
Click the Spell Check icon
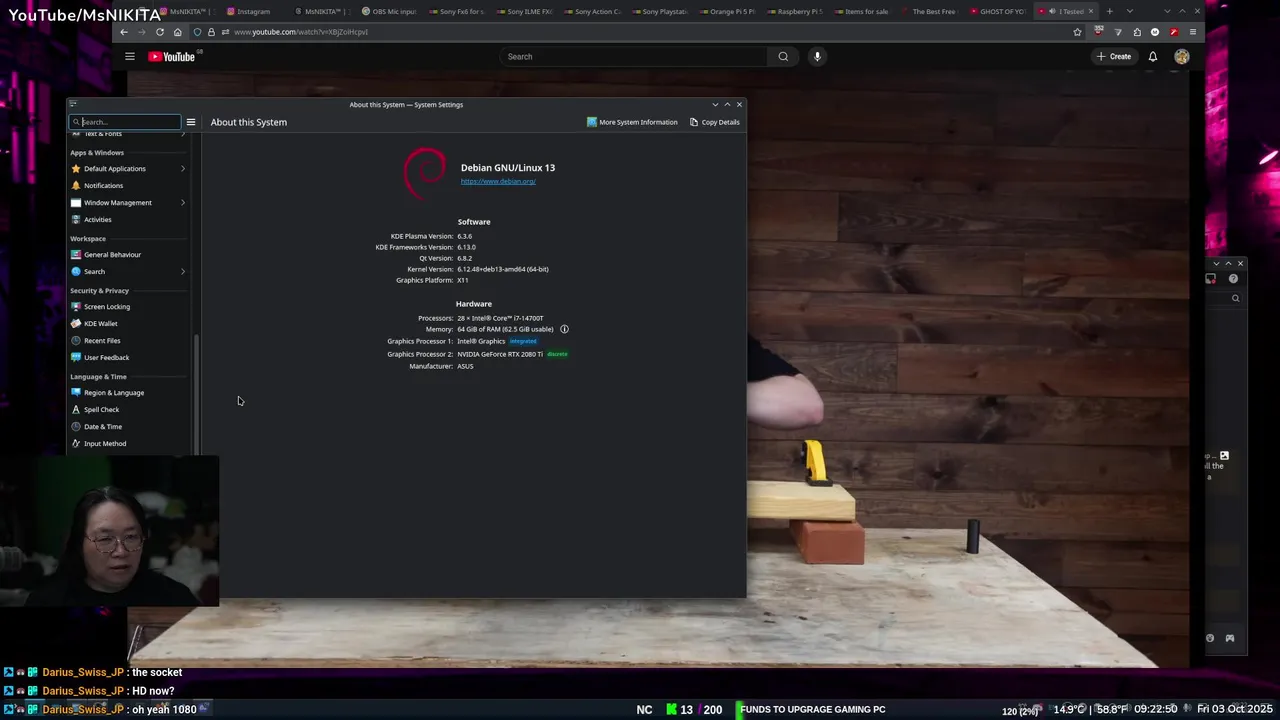click(x=76, y=410)
